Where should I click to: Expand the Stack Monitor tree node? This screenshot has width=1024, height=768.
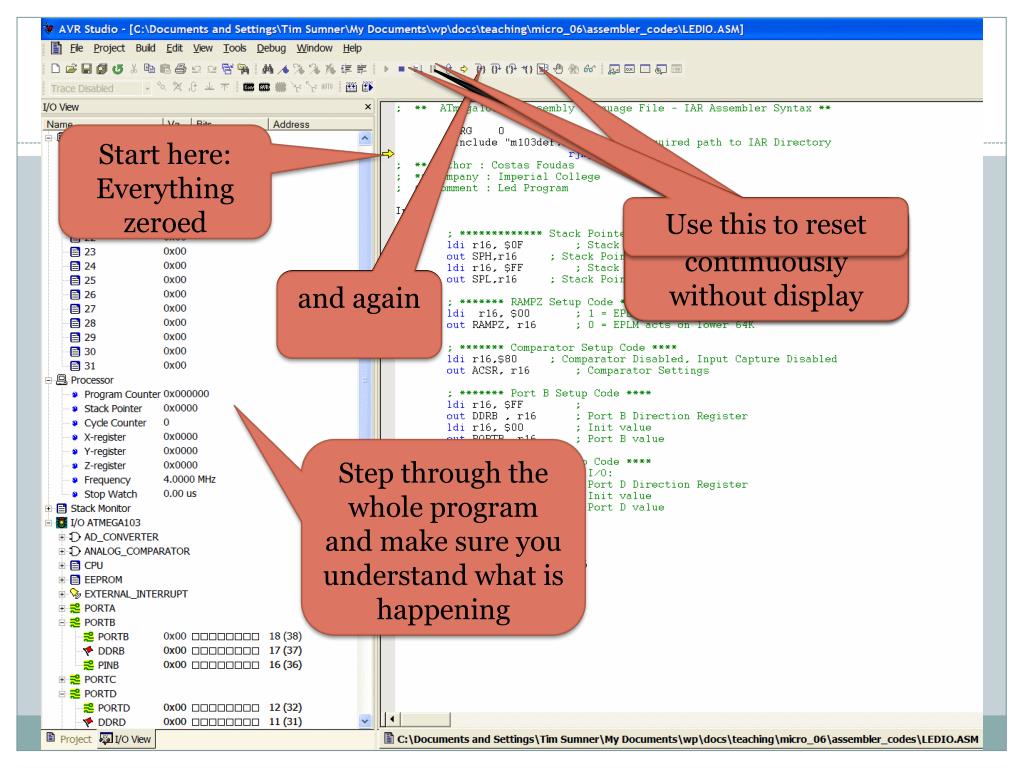tap(48, 508)
